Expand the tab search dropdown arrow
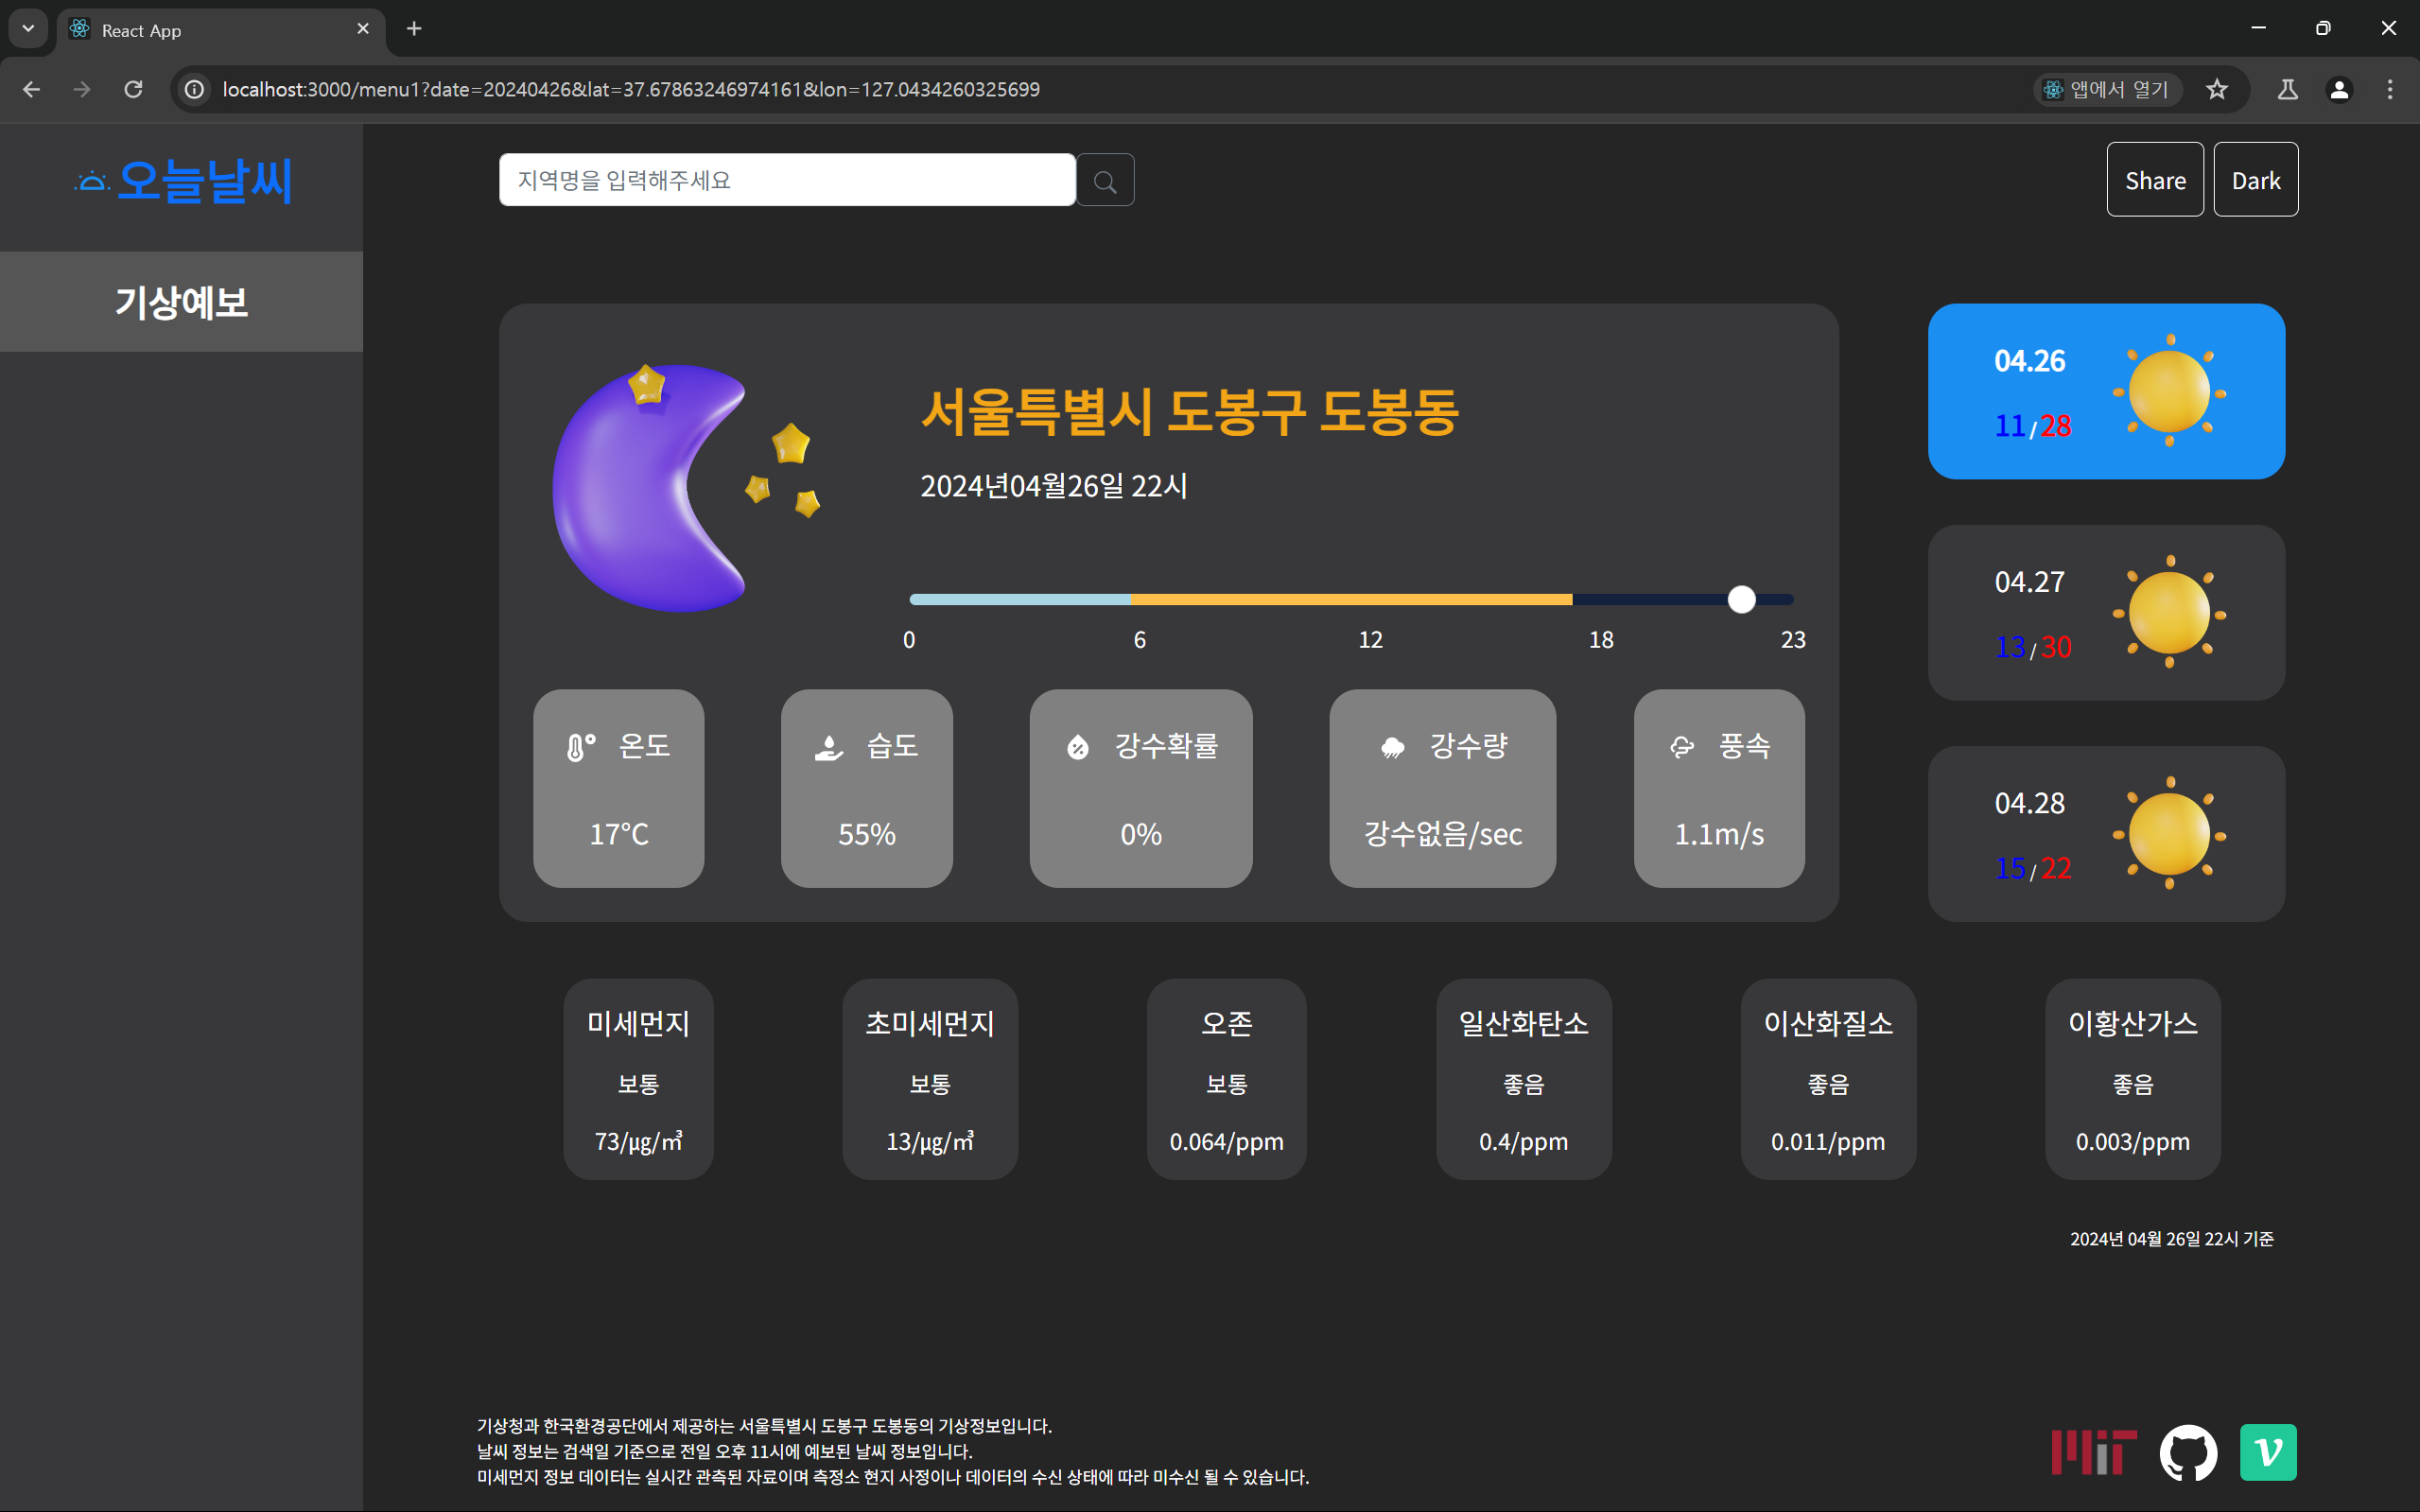This screenshot has height=1512, width=2420. (28, 28)
